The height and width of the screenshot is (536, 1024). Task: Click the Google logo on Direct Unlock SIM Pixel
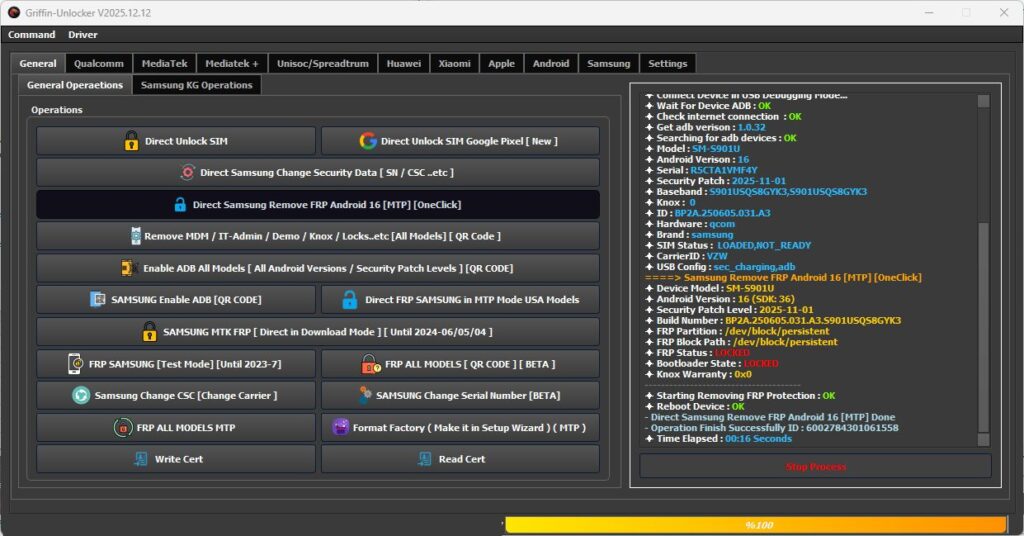point(368,141)
